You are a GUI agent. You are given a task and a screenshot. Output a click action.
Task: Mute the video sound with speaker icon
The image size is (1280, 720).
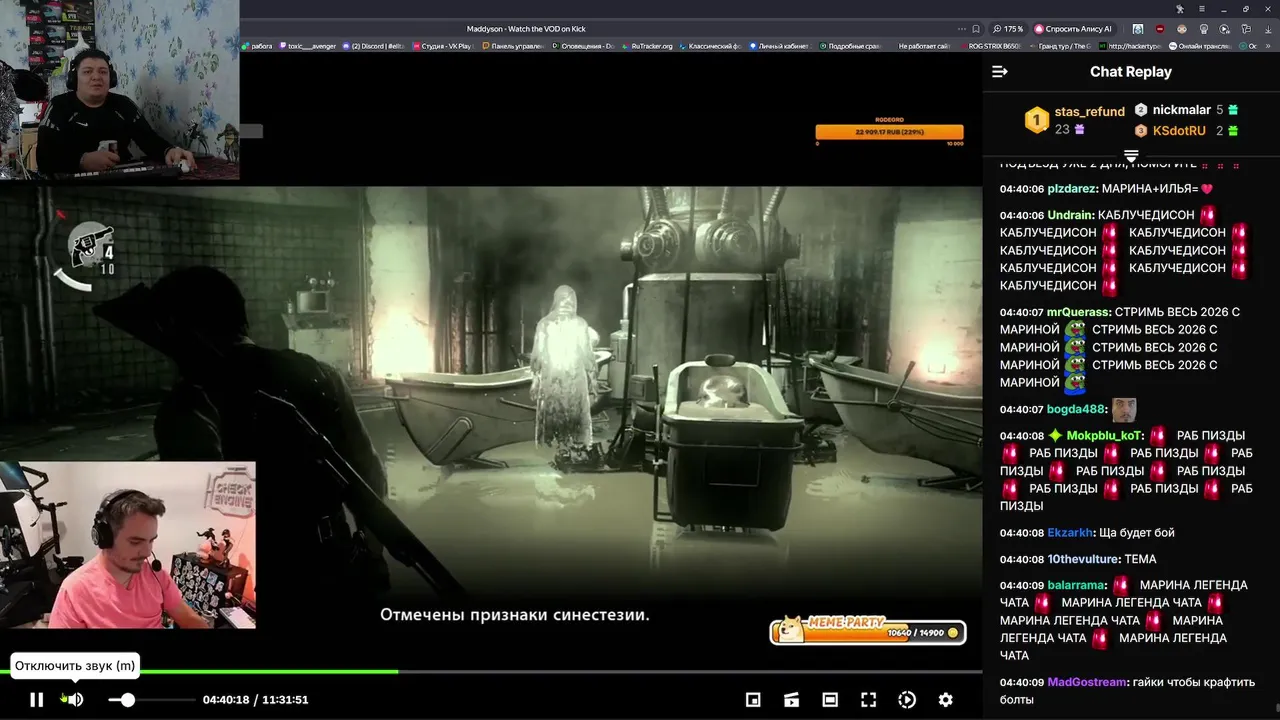point(76,700)
